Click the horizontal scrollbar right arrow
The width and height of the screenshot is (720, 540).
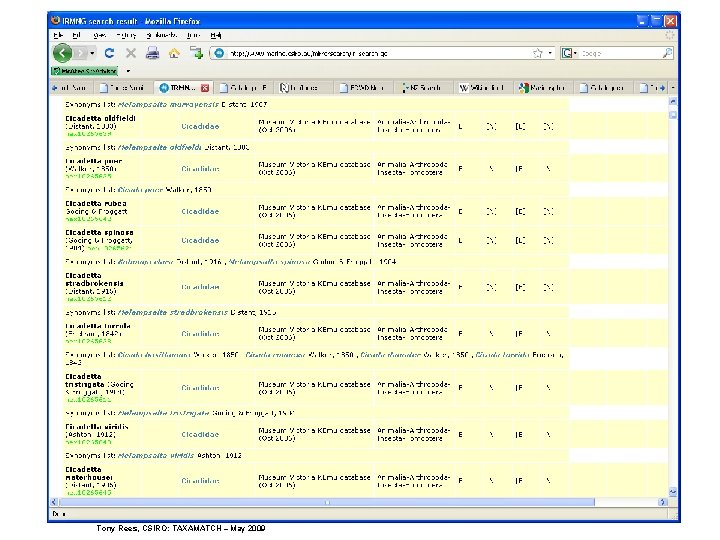point(662,502)
